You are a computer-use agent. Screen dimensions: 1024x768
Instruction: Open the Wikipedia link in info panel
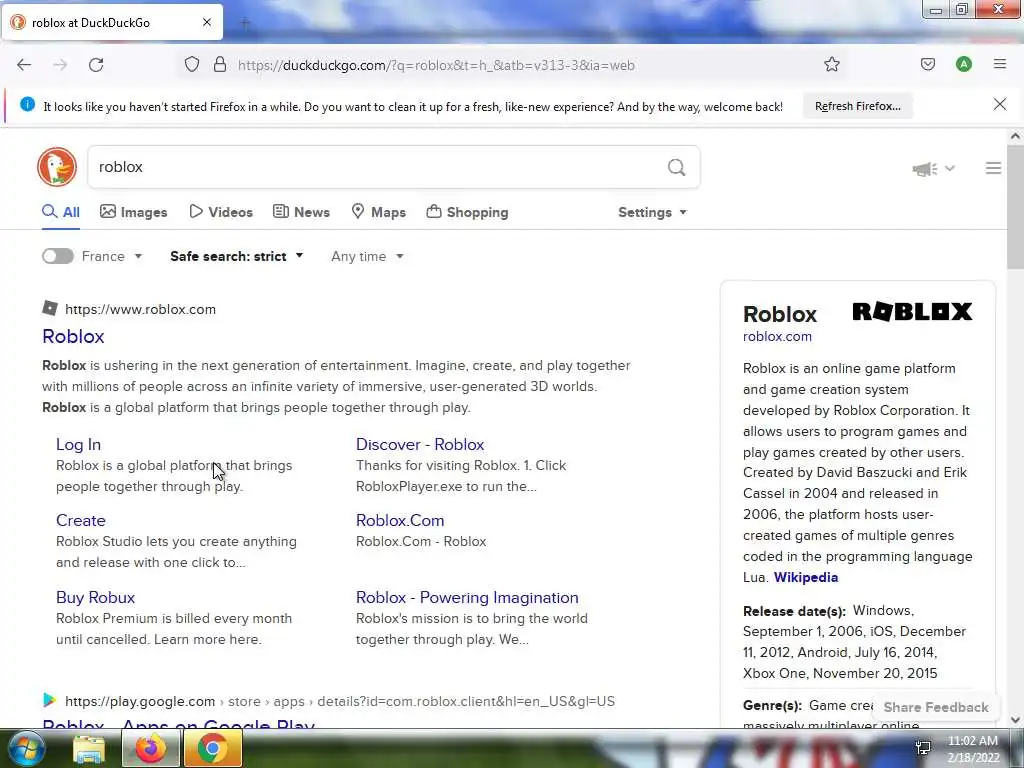[x=806, y=577]
